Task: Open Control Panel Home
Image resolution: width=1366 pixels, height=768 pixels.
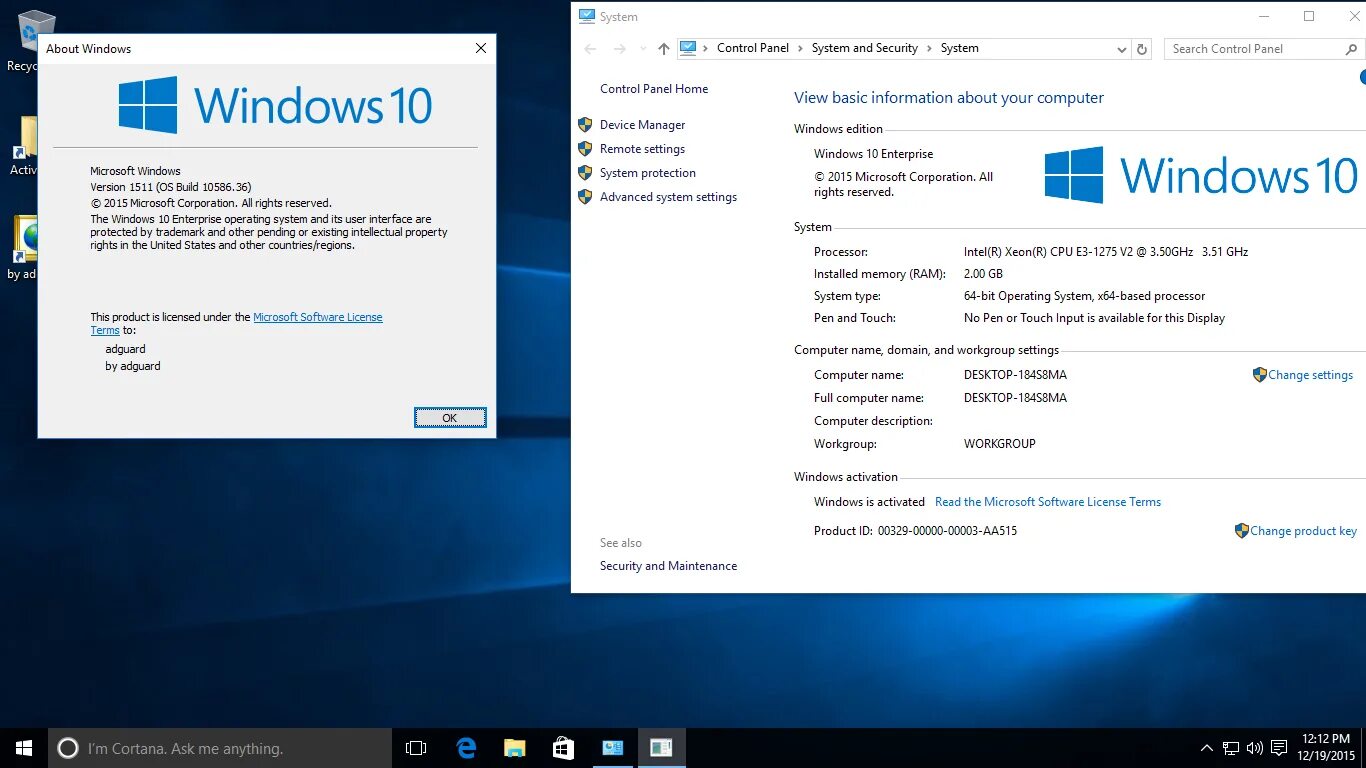Action: pos(654,89)
